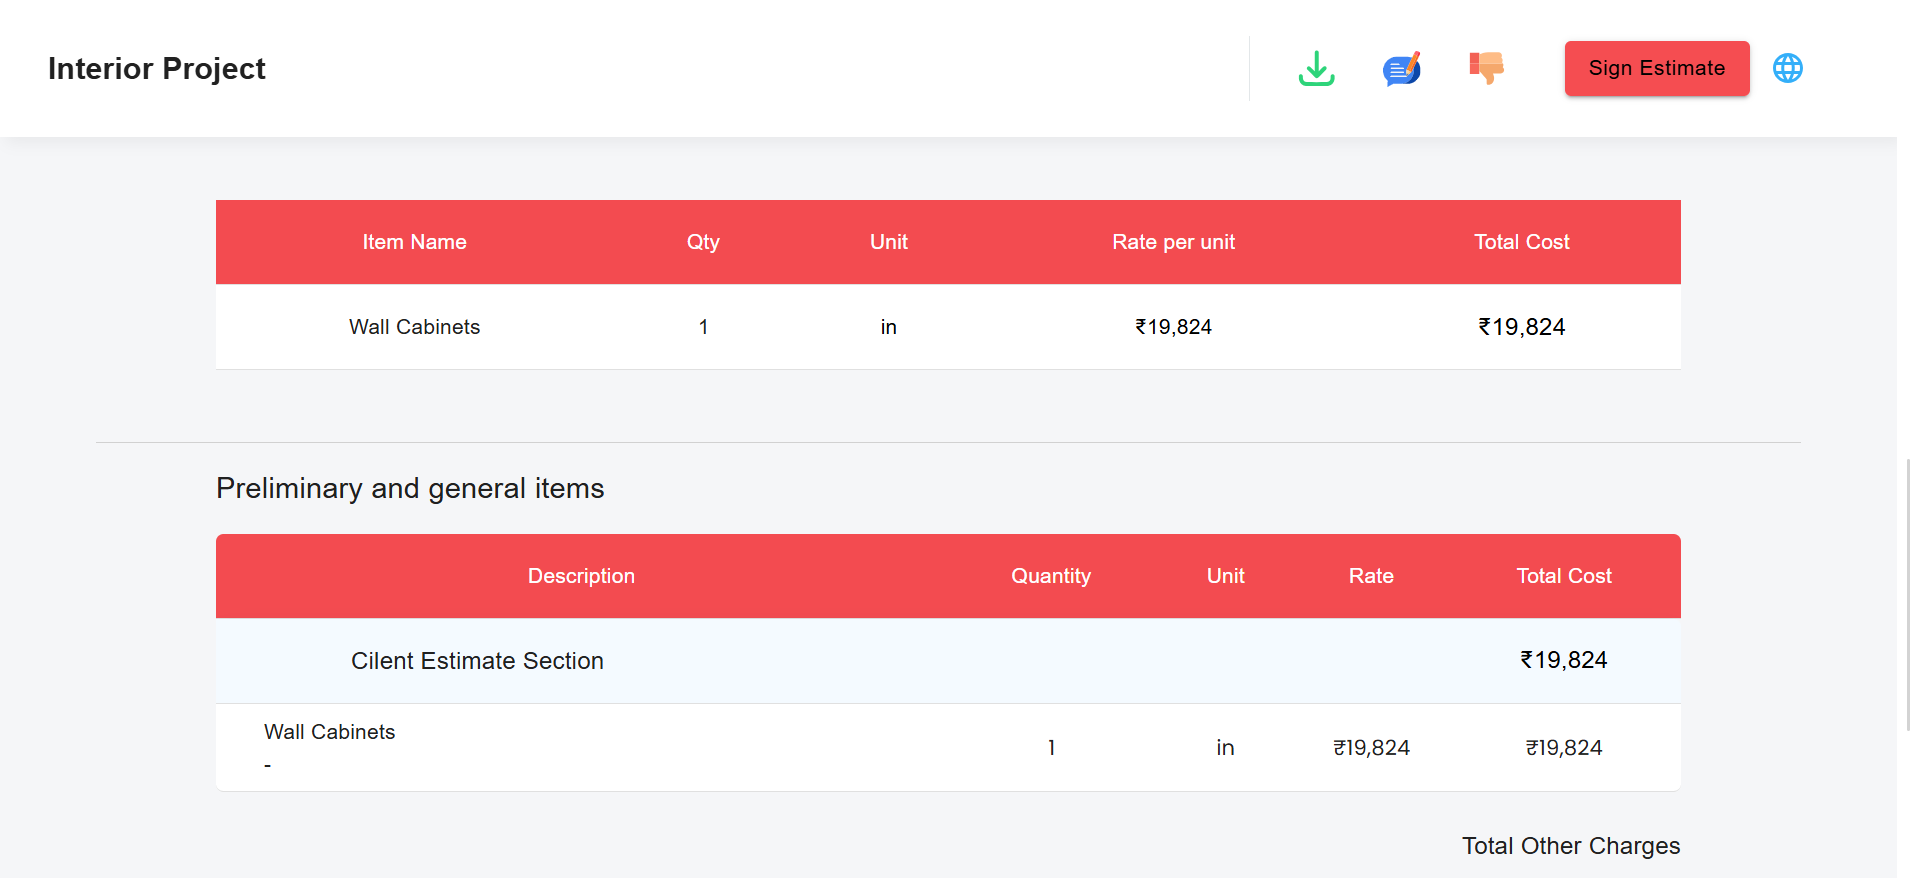Screen dimensions: 1920x878
Task: Click the Sign Estimate button
Action: tap(1656, 68)
